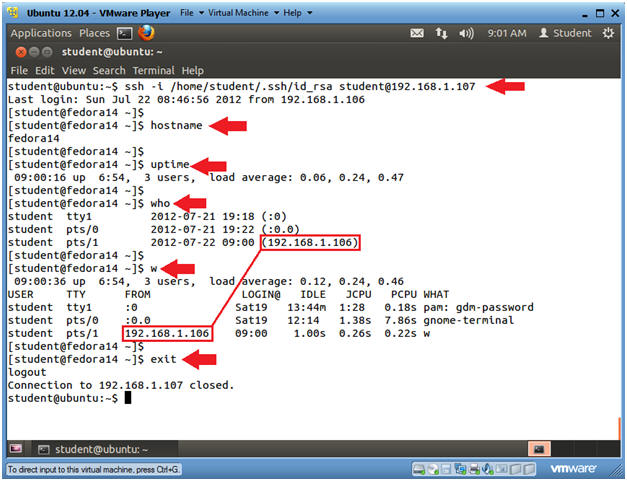Click the 9:01 AM clock in panel
This screenshot has height=481, width=627.
pos(507,33)
